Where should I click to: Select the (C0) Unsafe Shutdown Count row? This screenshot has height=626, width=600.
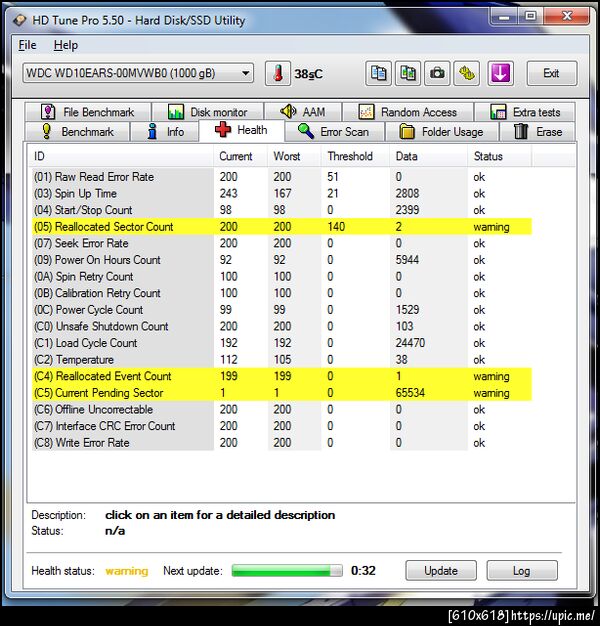282,327
